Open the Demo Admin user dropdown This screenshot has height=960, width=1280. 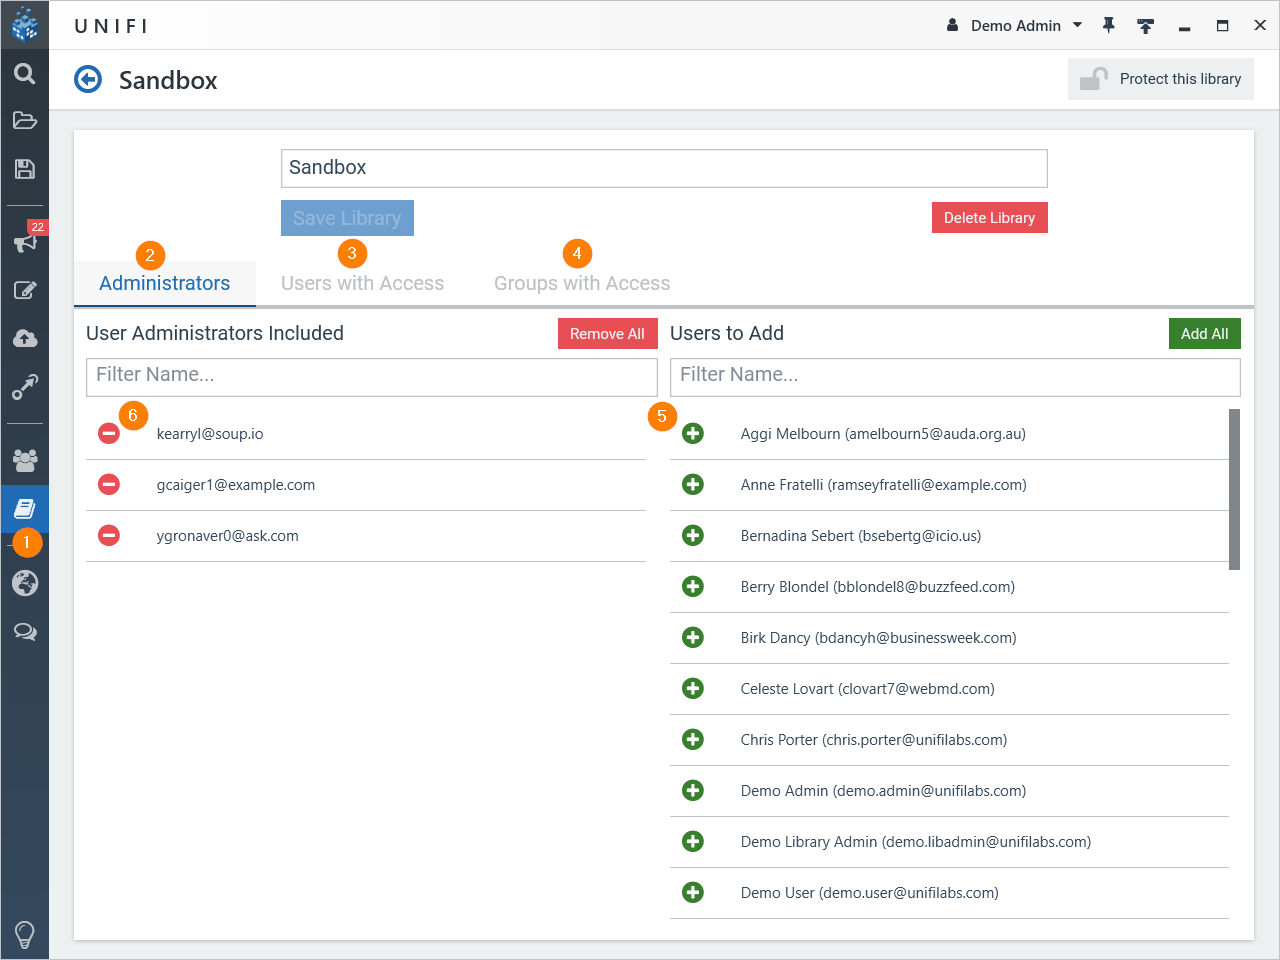point(1015,26)
